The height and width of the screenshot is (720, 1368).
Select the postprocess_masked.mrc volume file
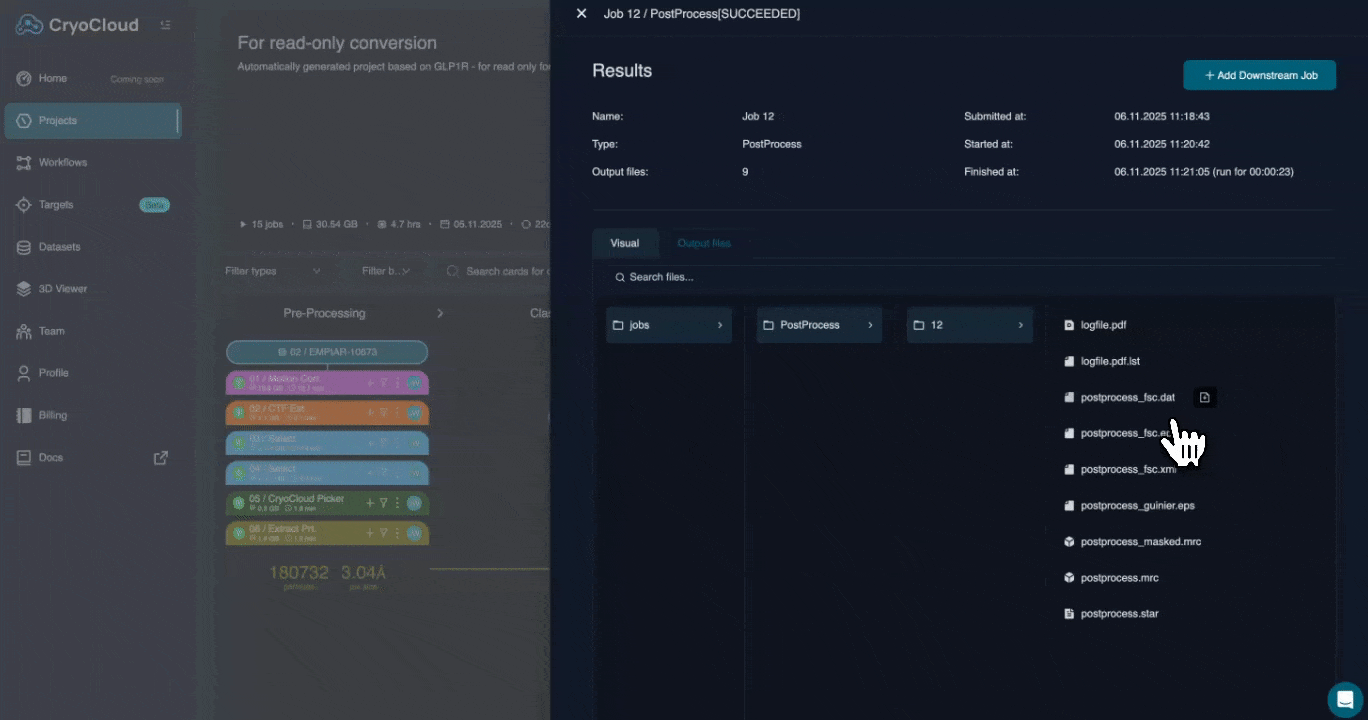[x=1140, y=541]
